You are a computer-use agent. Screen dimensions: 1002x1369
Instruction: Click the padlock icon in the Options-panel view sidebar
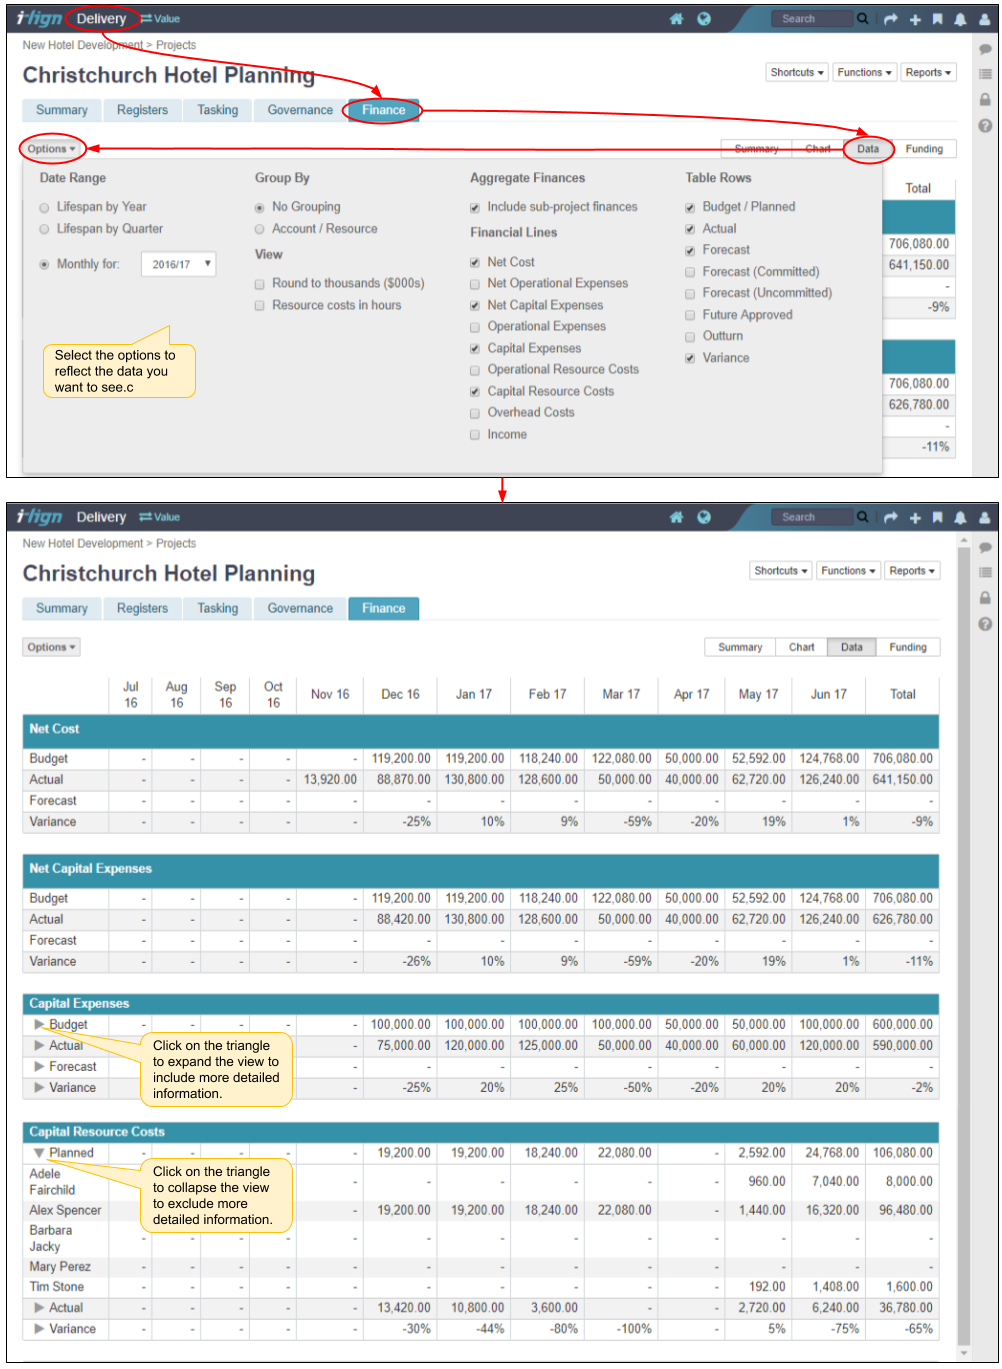tap(985, 100)
